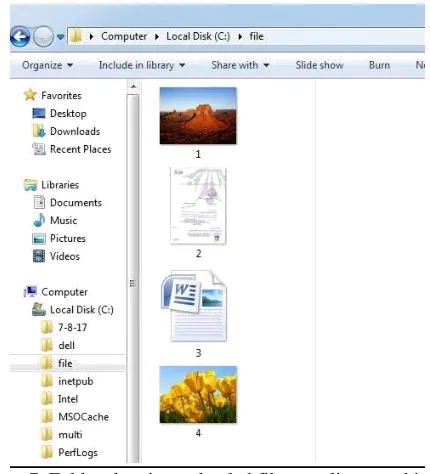The height and width of the screenshot is (474, 430).
Task: Open the PerfLogs folder in tree
Action: 78,453
